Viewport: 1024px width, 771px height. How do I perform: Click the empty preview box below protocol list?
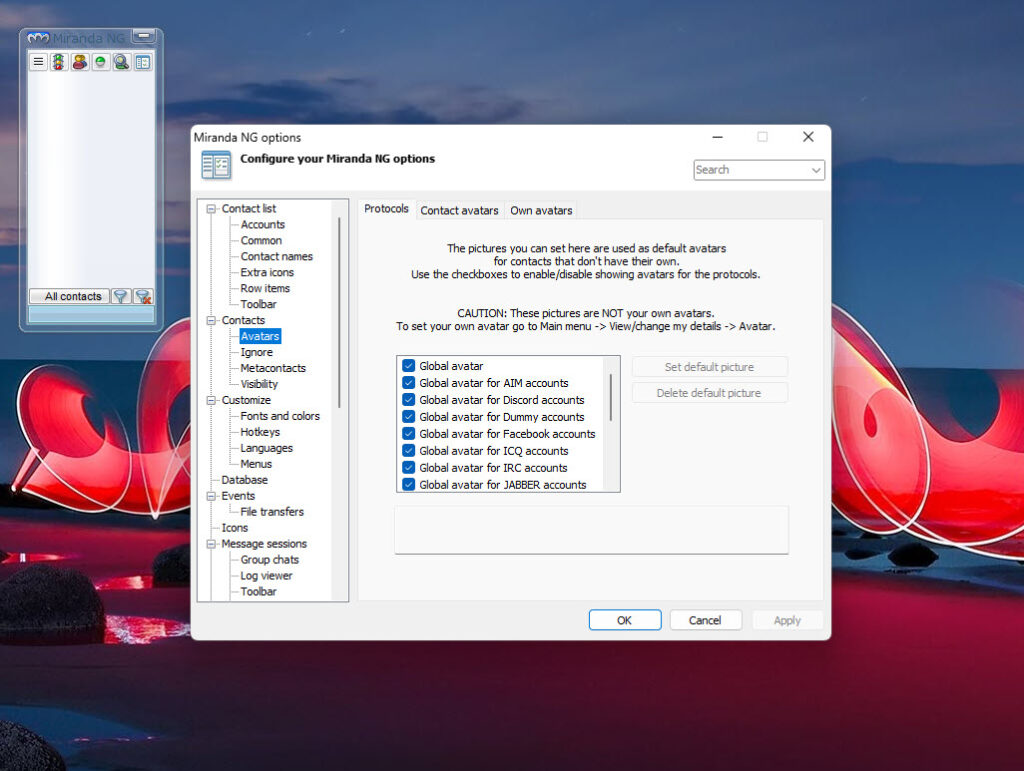pyautogui.click(x=592, y=530)
